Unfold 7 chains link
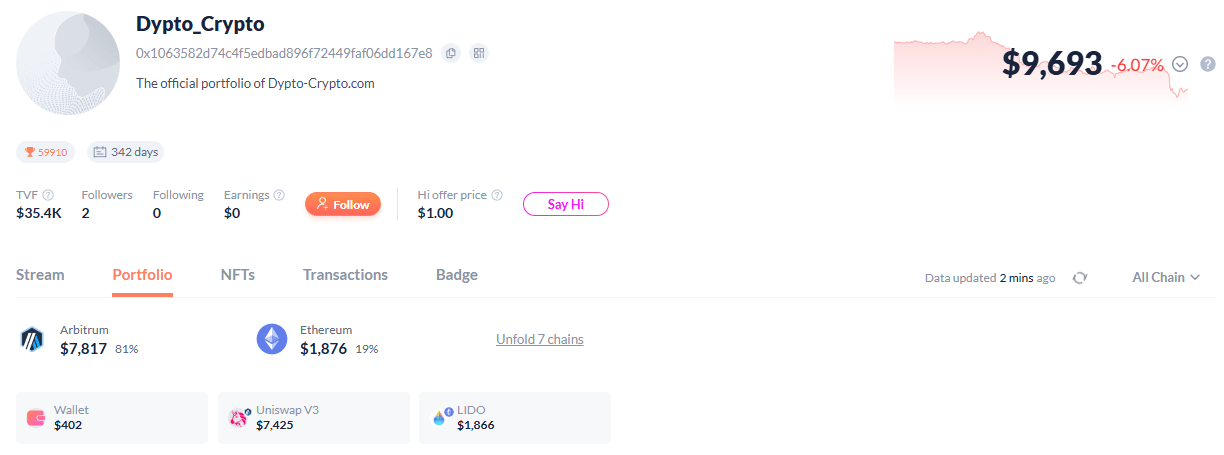 tap(539, 340)
